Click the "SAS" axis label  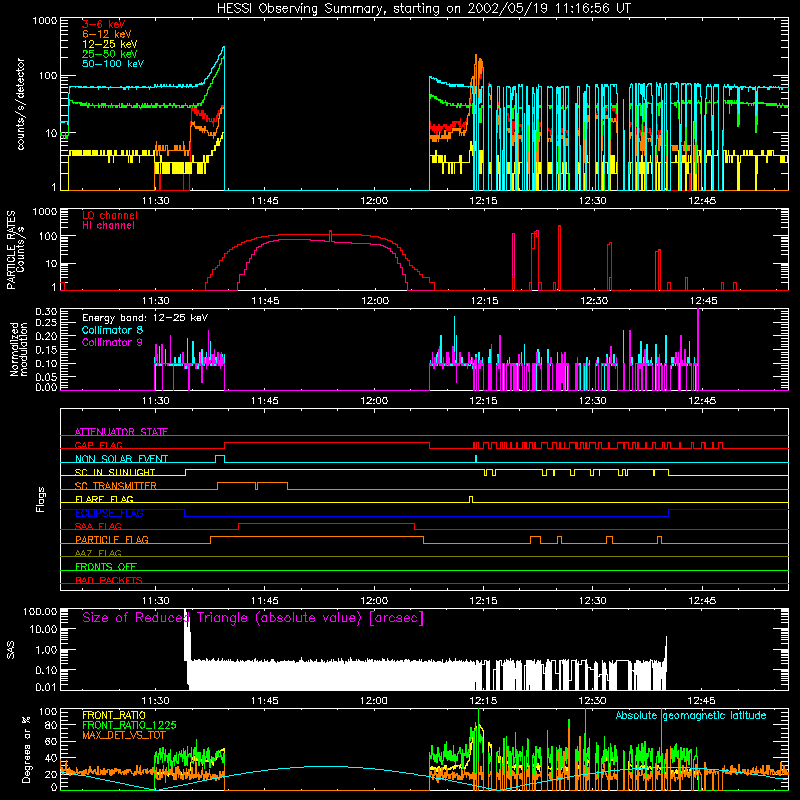click(10, 651)
